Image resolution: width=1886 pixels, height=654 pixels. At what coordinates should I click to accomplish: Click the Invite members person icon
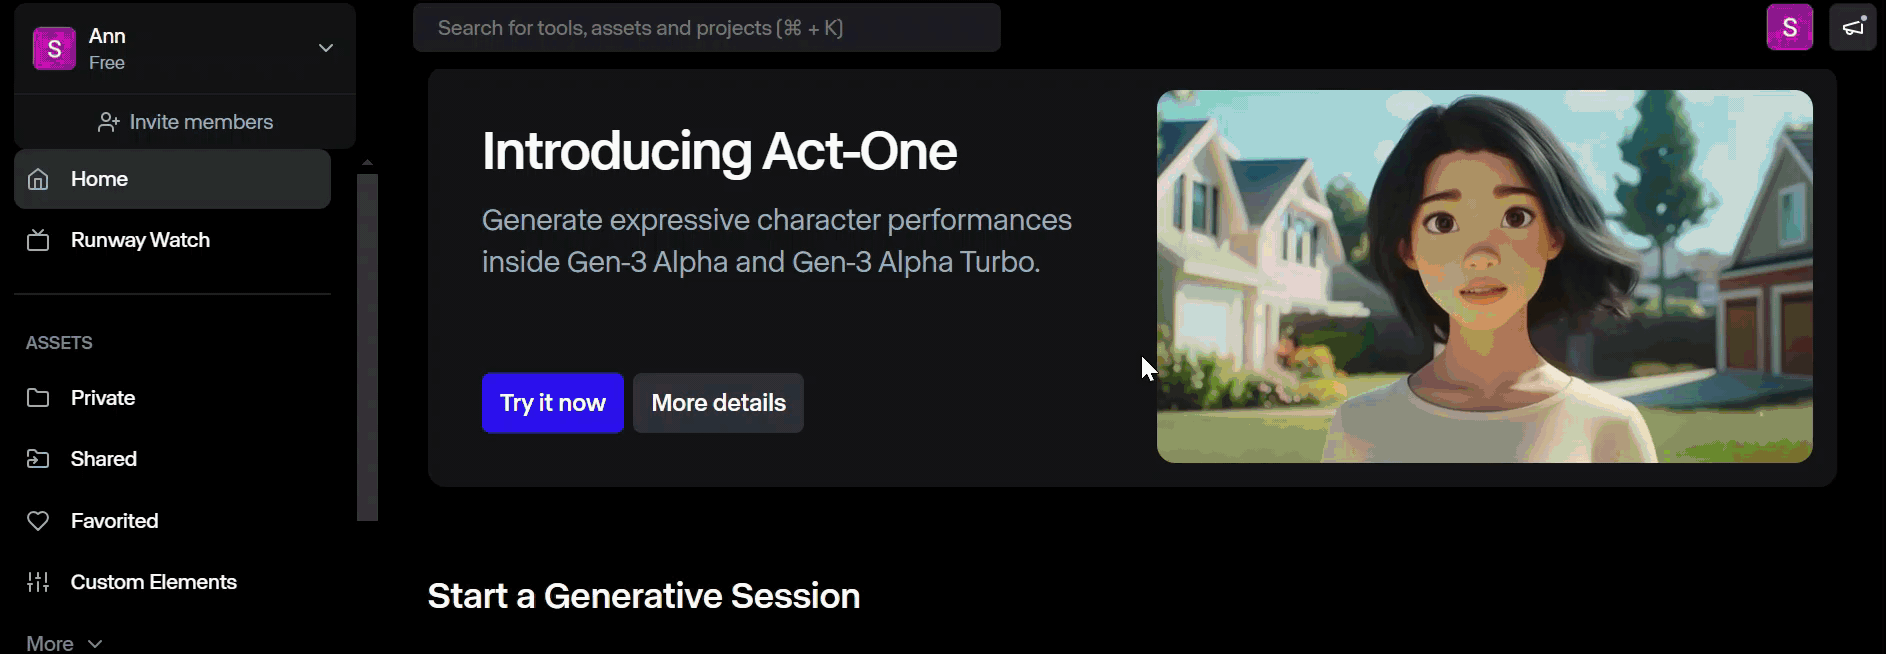[x=109, y=122]
